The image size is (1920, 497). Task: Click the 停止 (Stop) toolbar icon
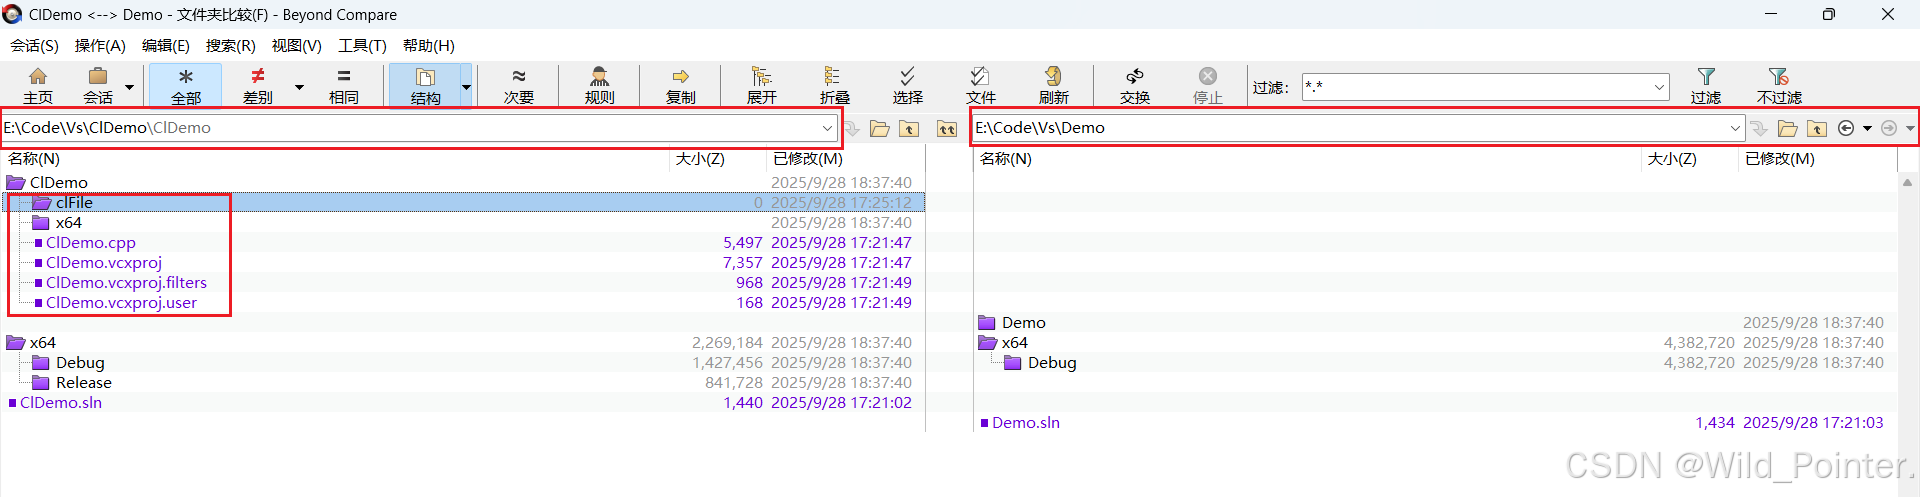(1208, 86)
